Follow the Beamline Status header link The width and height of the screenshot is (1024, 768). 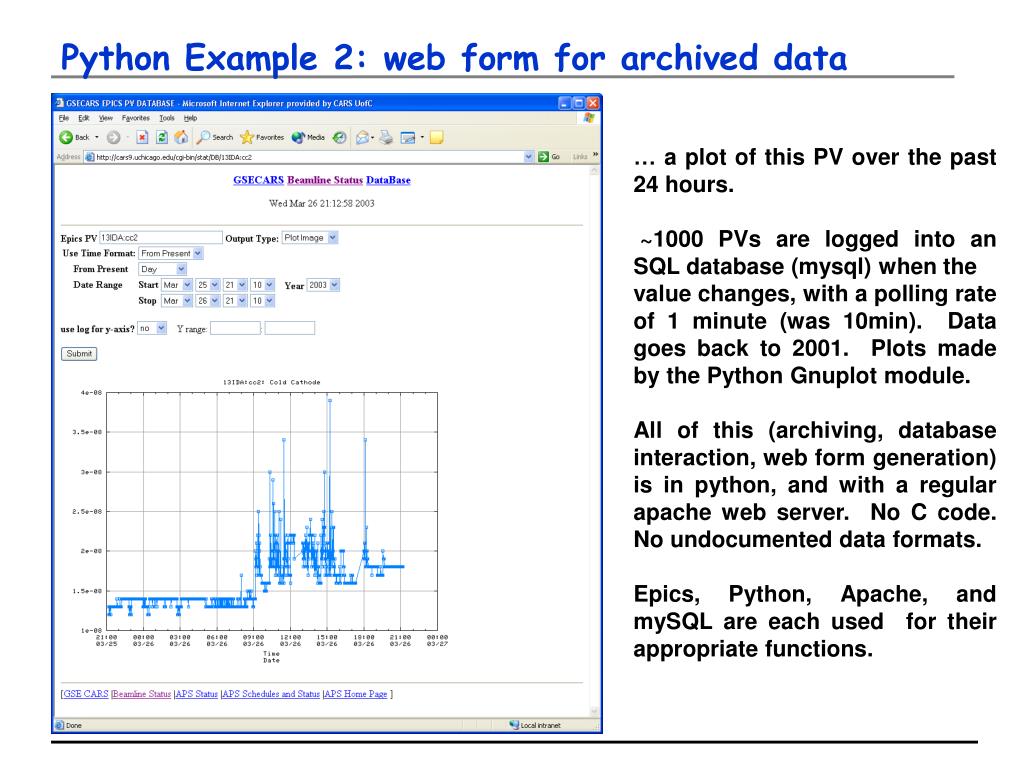point(325,180)
